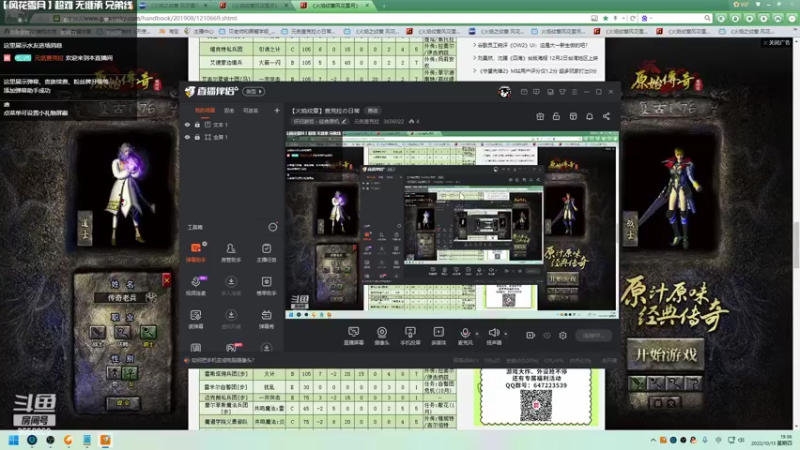Viewport: 800px width, 450px height.
Task: Add a new source with plus icon
Action: click(x=277, y=110)
